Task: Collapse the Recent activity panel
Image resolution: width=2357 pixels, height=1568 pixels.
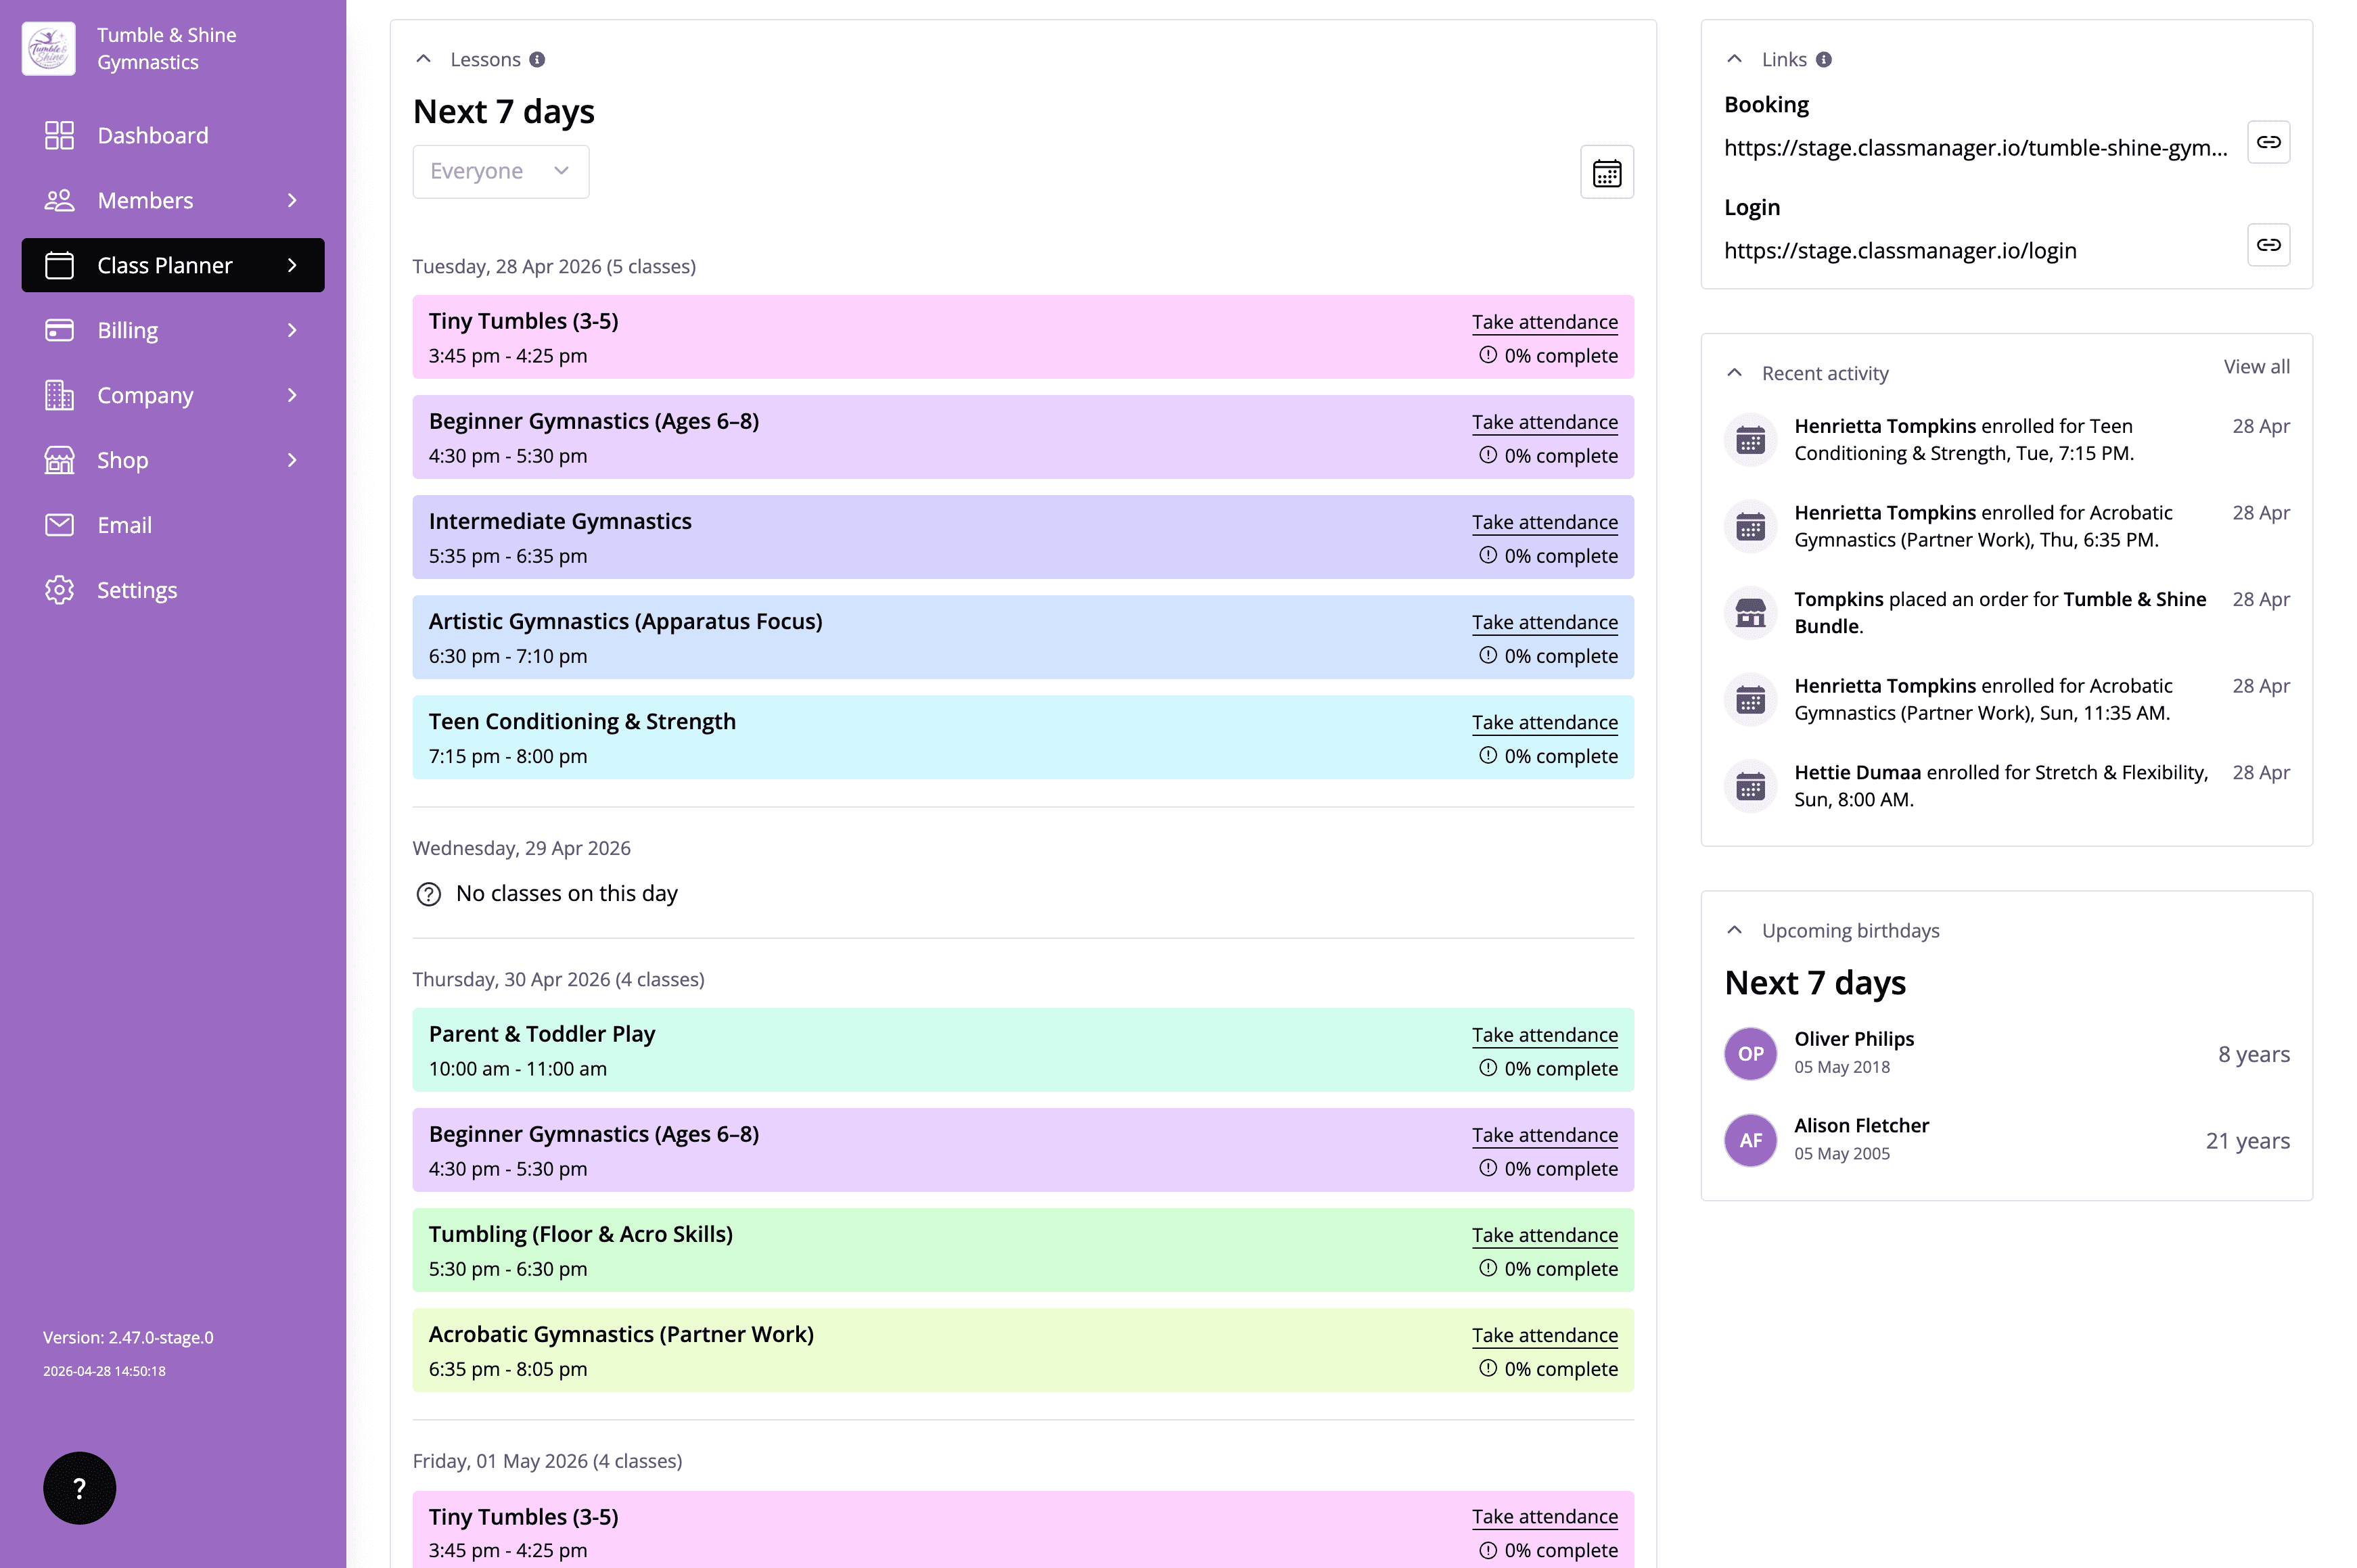Action: tap(1734, 373)
